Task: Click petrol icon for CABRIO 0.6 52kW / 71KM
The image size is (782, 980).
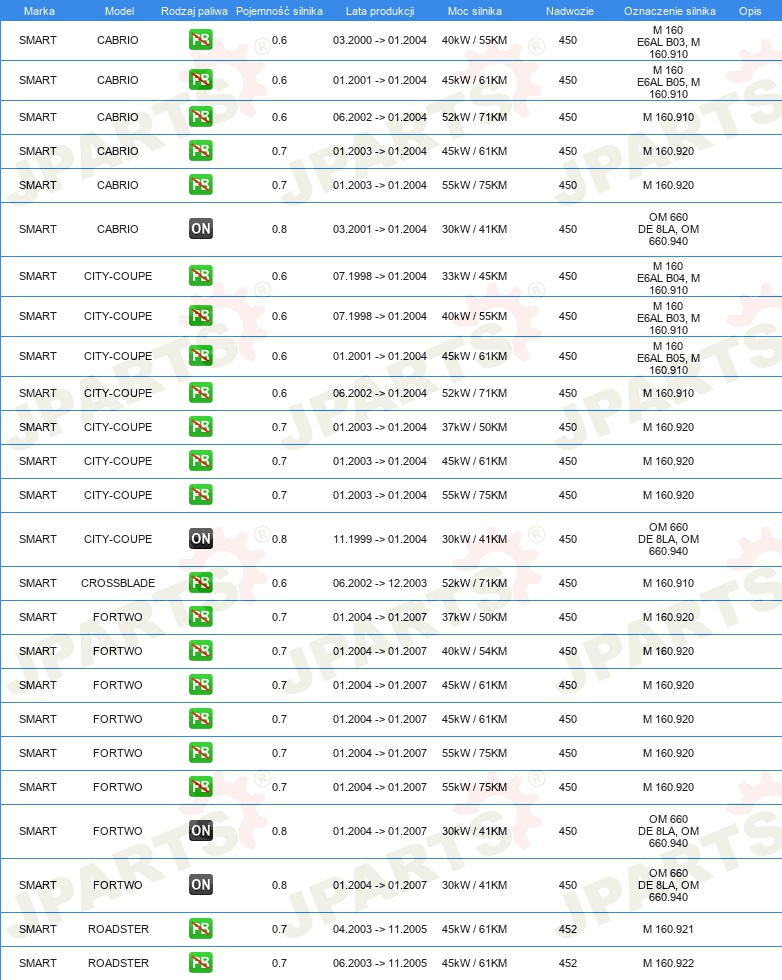Action: click(201, 117)
